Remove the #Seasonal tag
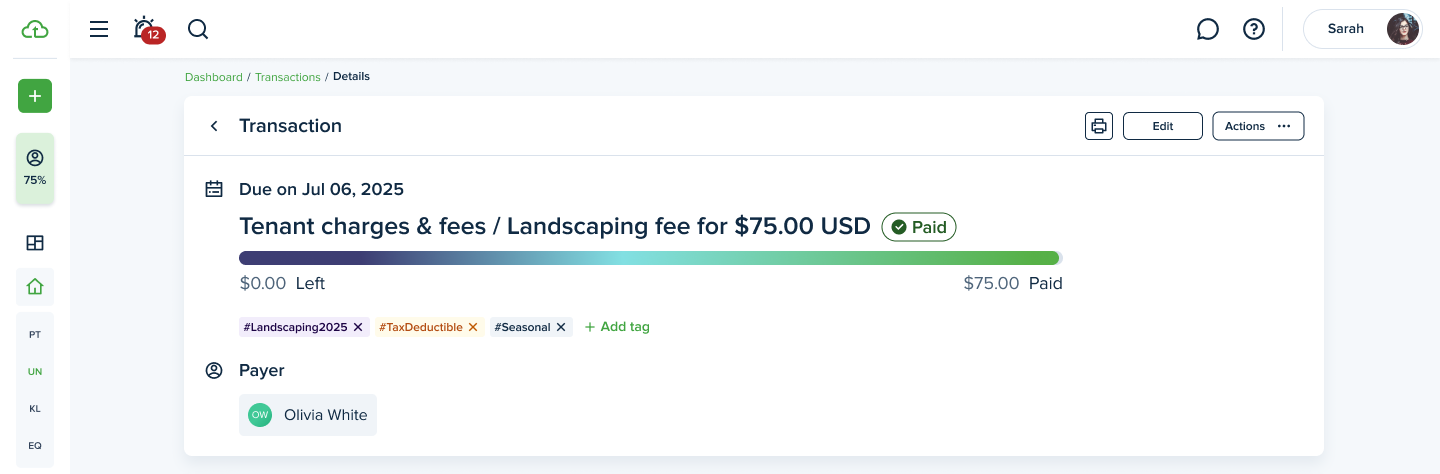 561,327
